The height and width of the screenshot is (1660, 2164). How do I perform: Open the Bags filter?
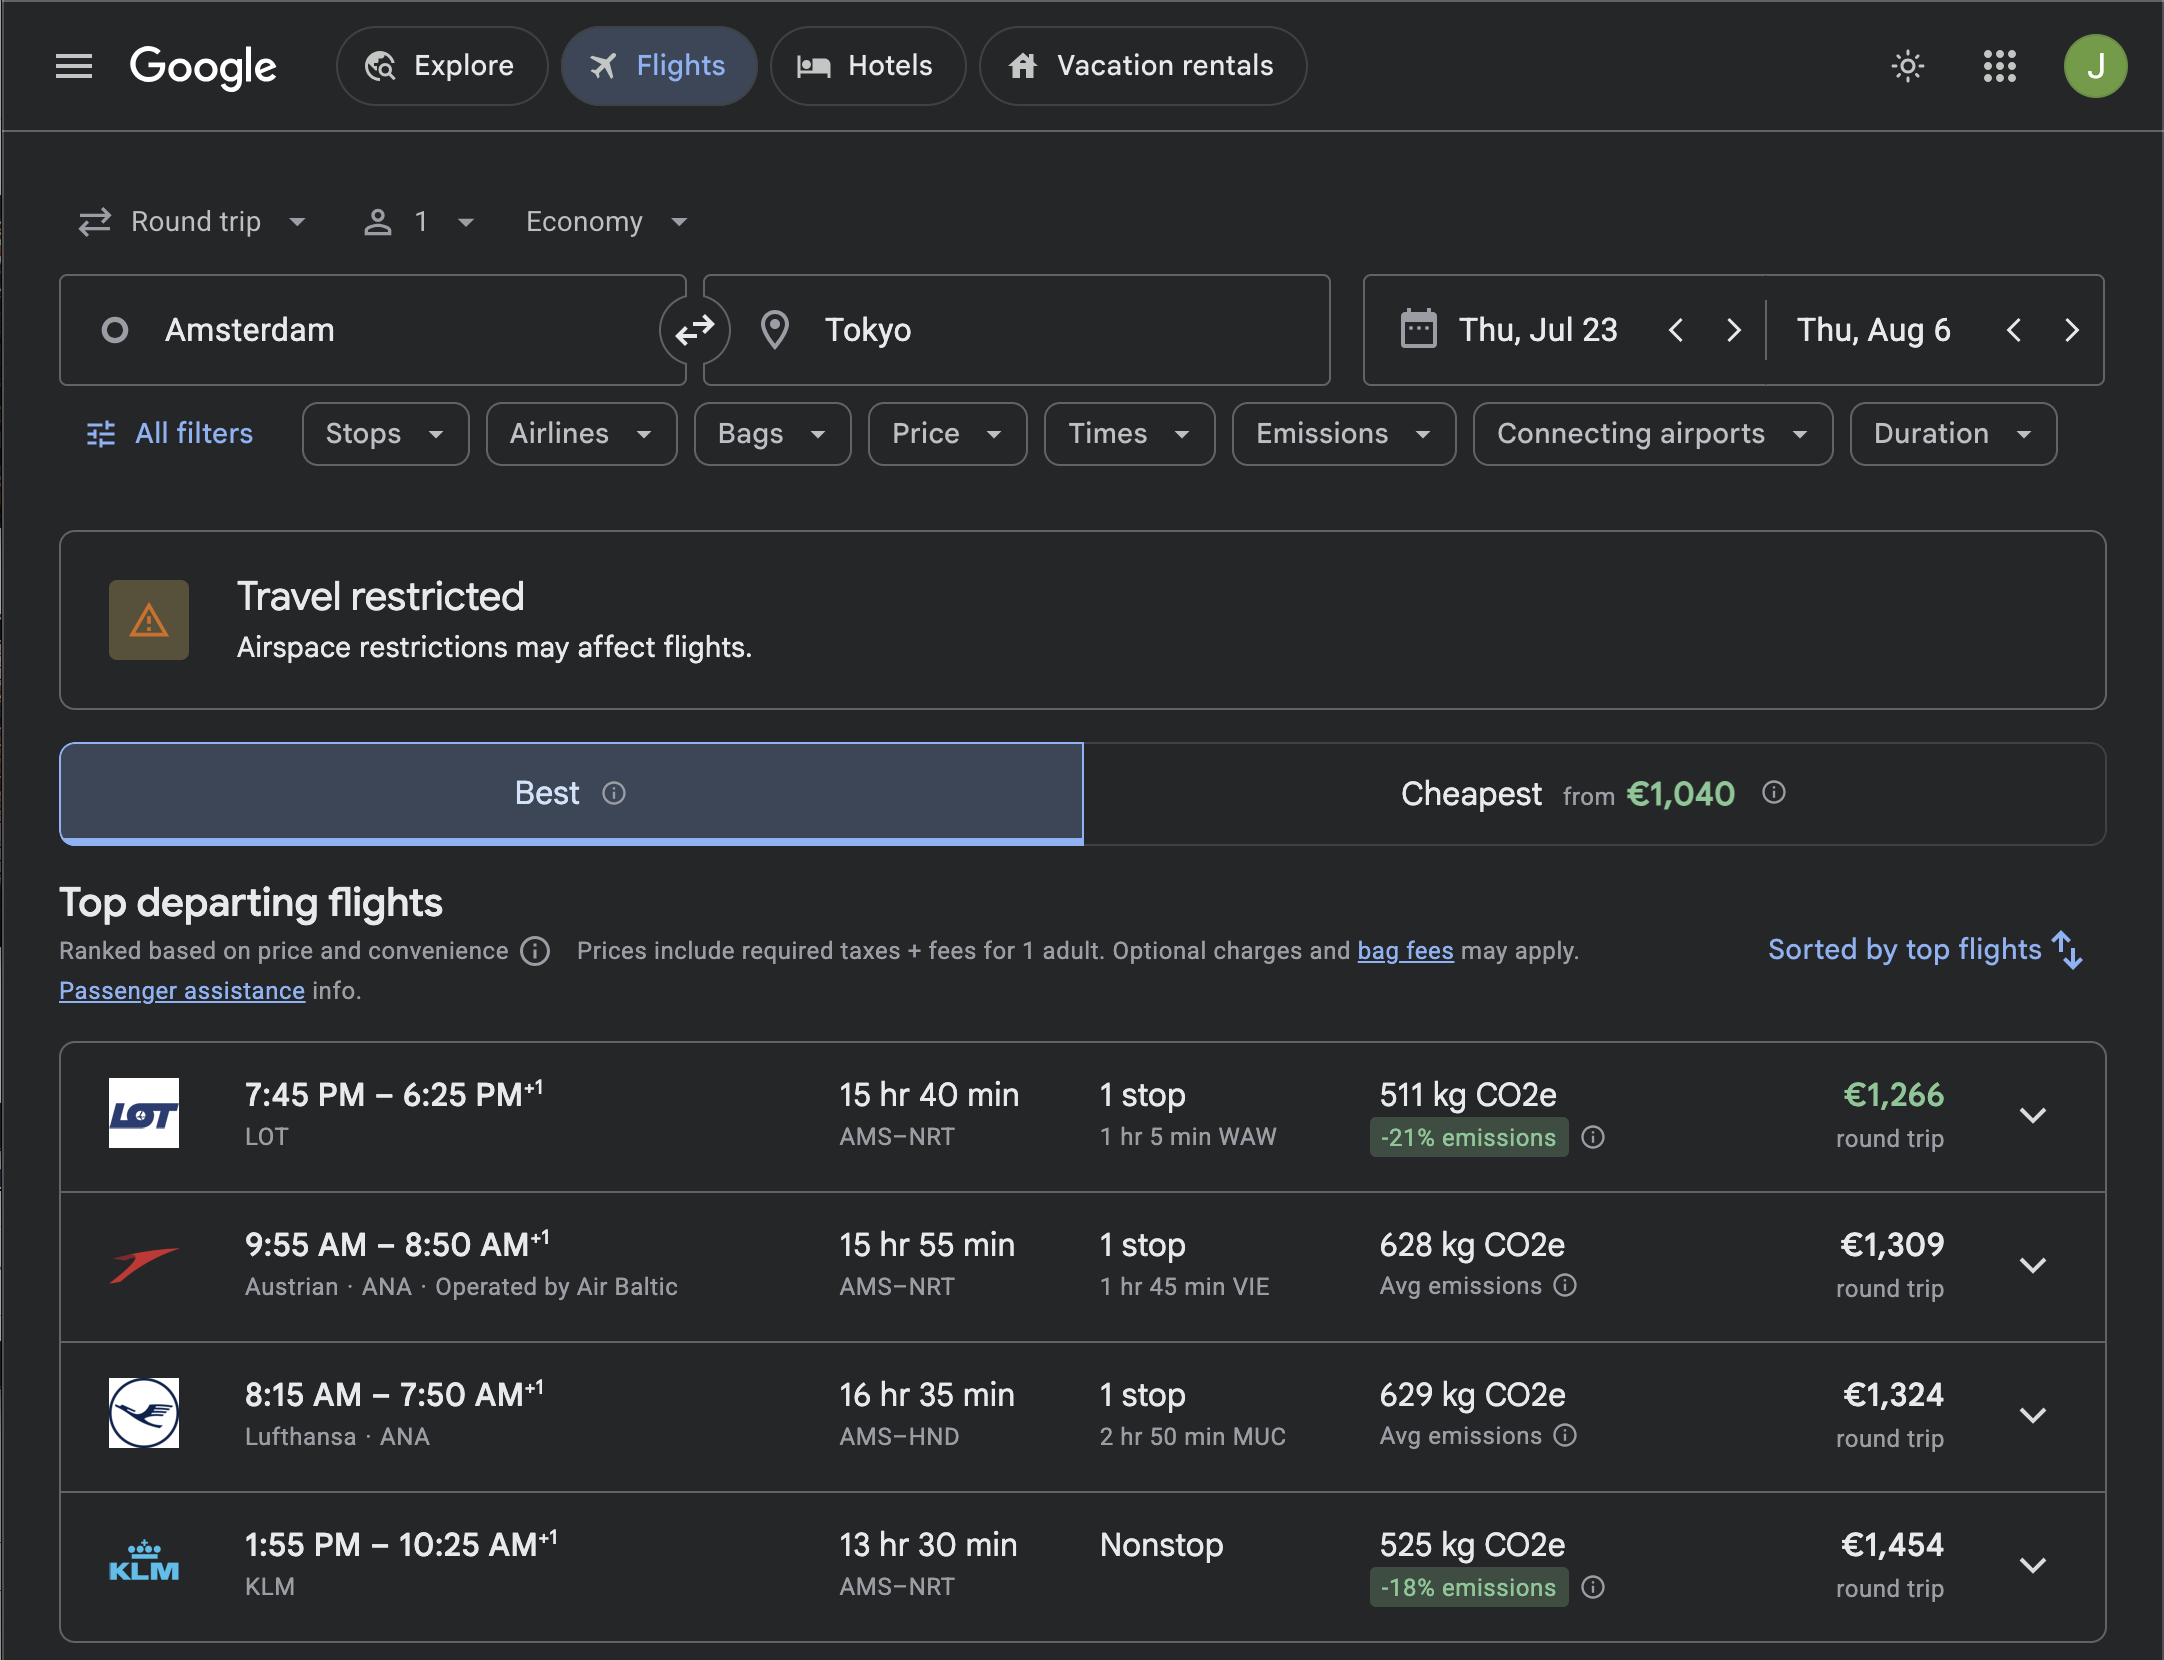tap(773, 434)
